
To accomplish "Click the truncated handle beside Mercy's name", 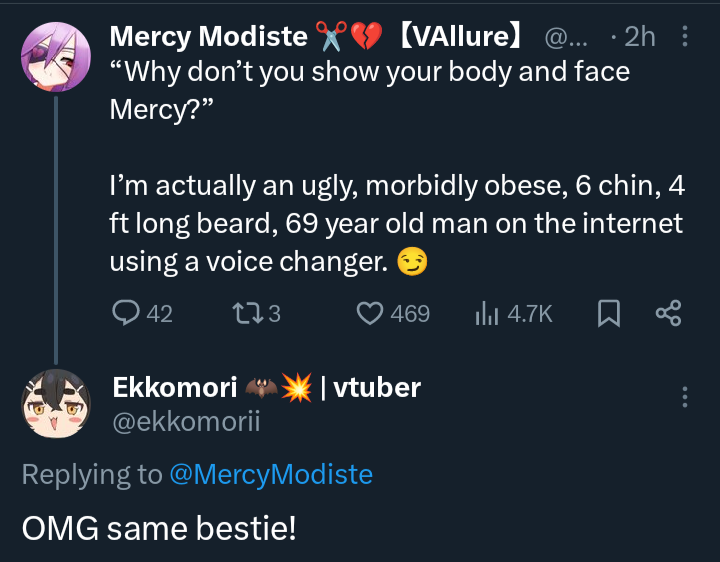I will 568,37.
